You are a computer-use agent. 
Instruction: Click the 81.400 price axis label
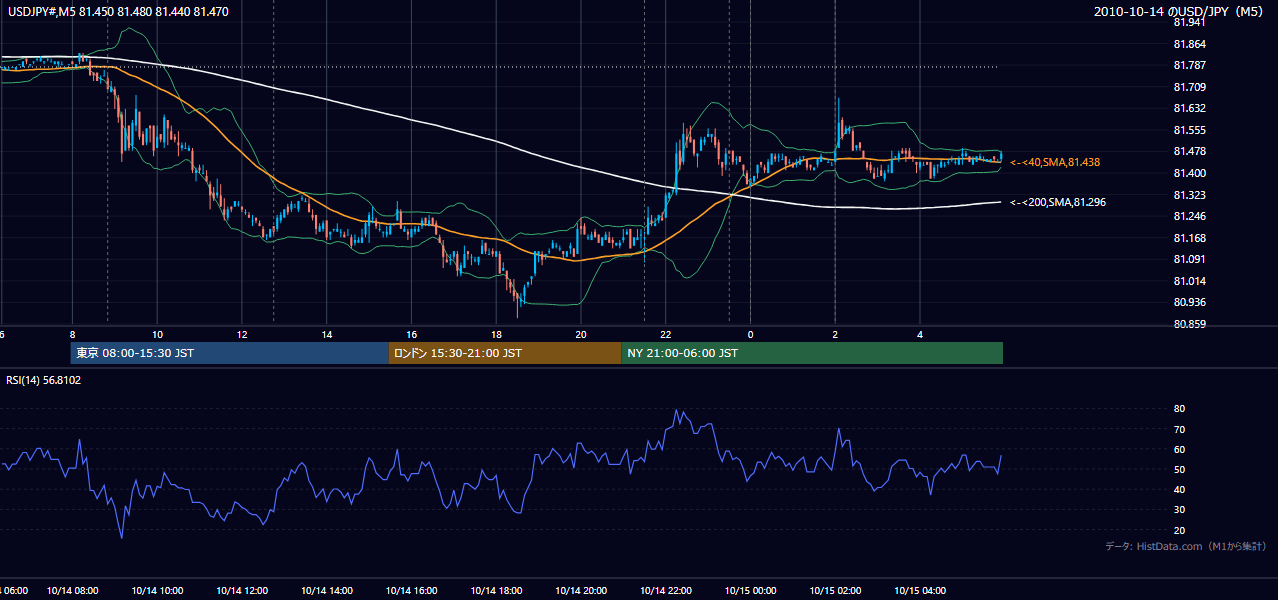1189,173
